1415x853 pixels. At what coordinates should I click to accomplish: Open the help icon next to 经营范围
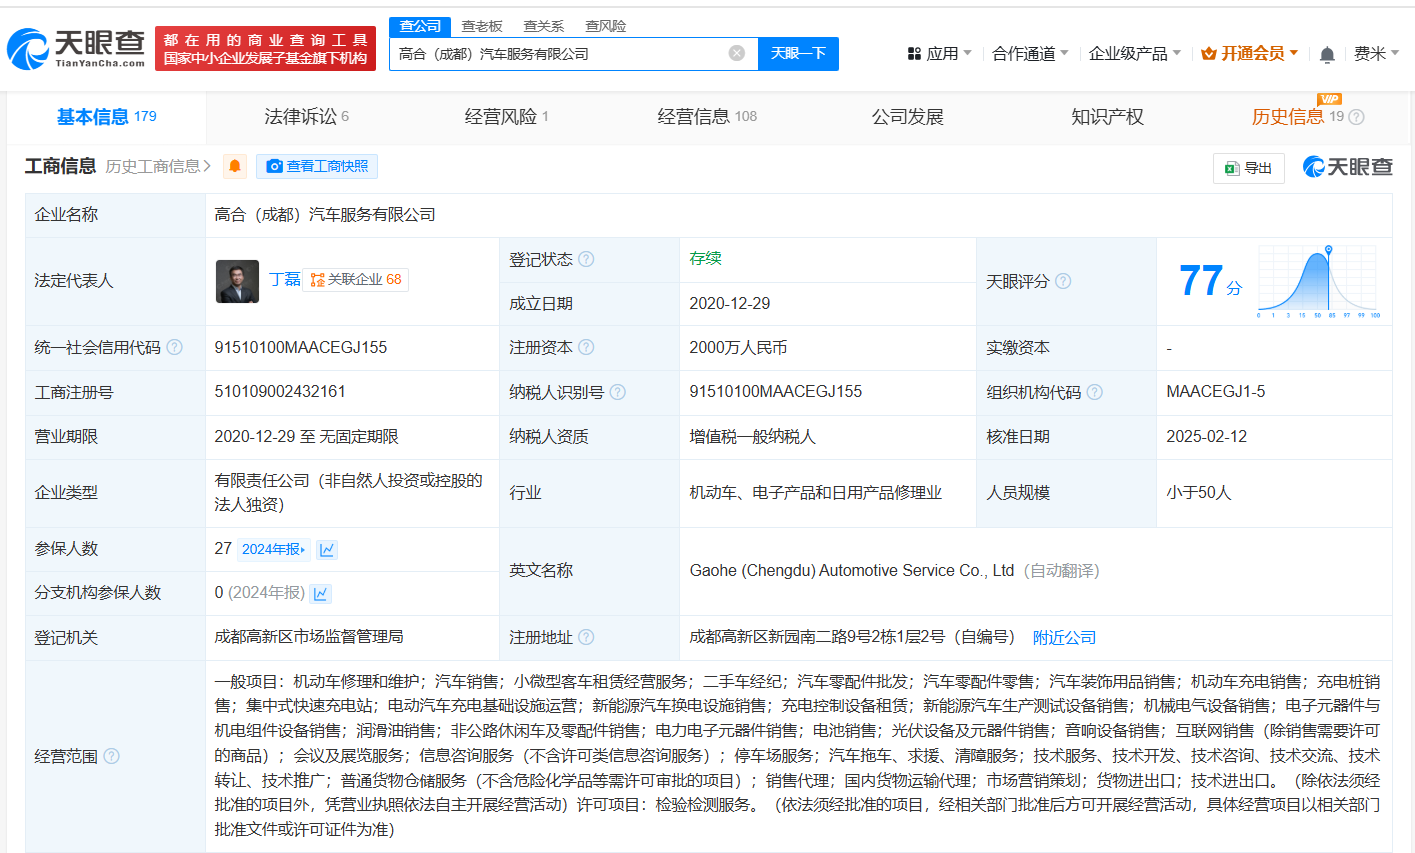pyautogui.click(x=111, y=756)
